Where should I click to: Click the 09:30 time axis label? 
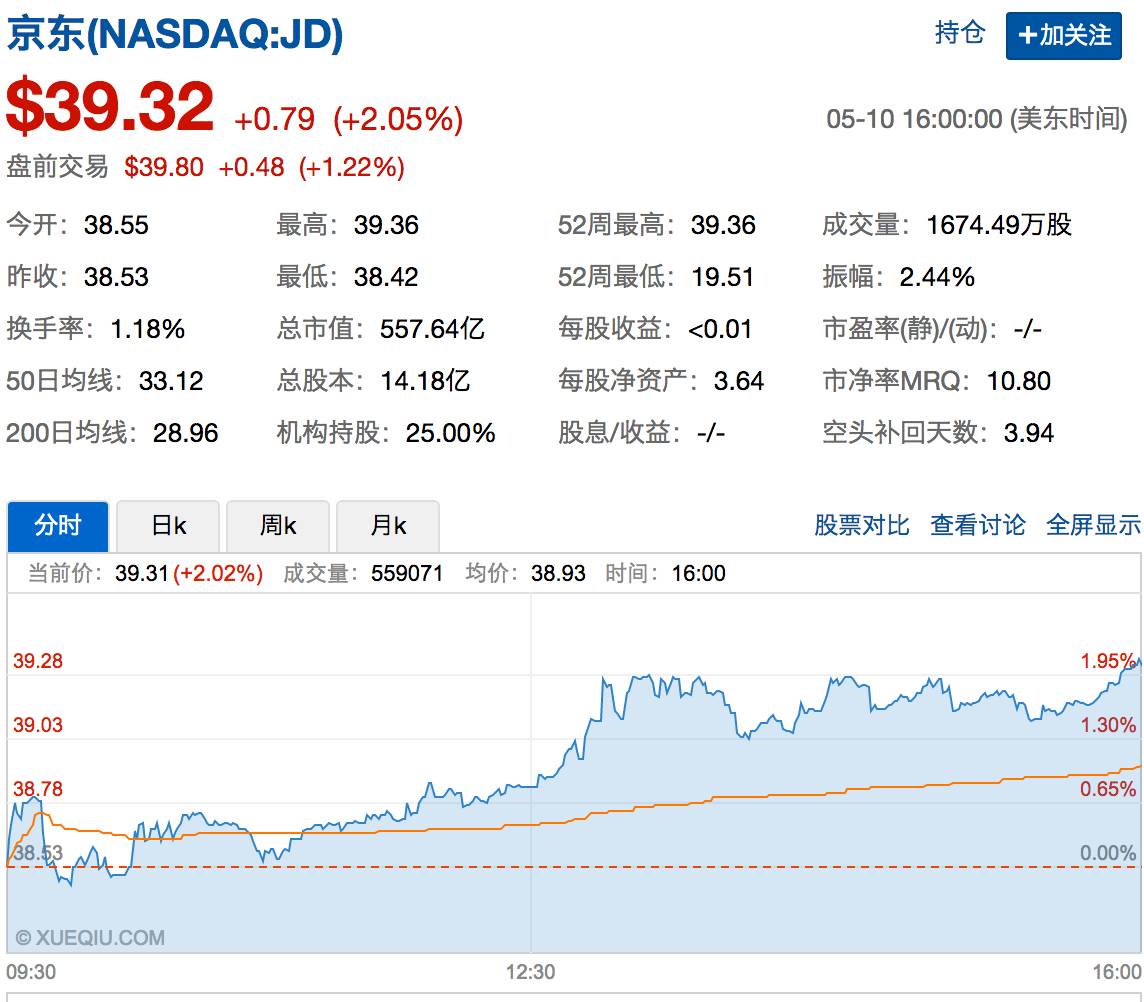tap(31, 972)
